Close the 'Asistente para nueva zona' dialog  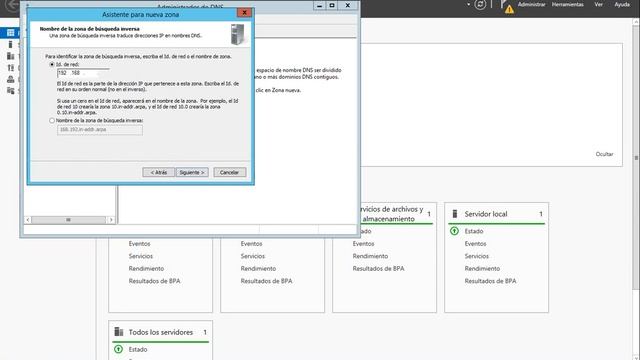click(x=244, y=13)
